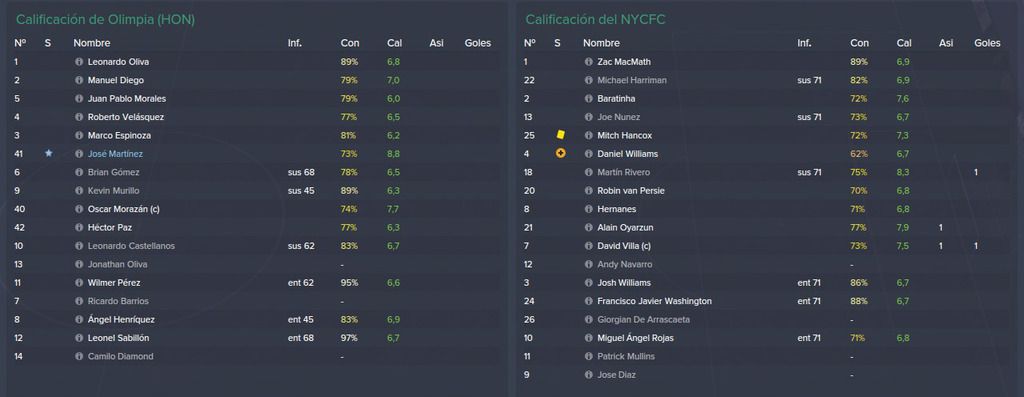
Task: Sort NYCFC table by Con column
Action: 859,43
